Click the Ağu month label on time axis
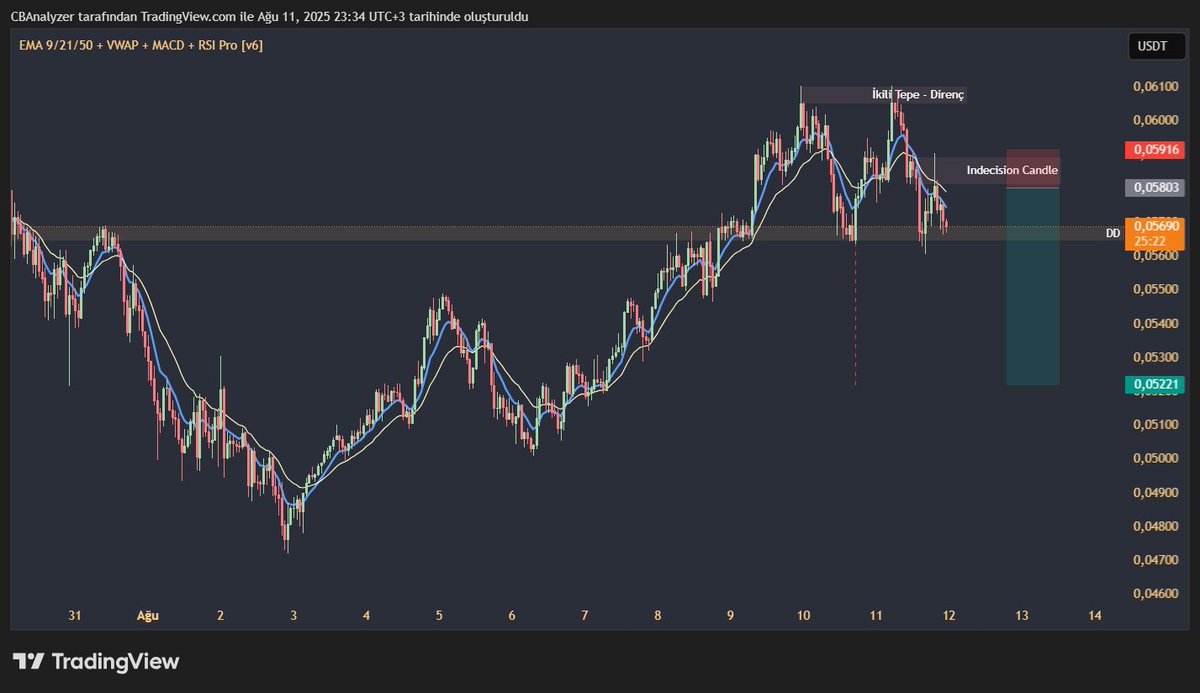This screenshot has height=693, width=1200. pyautogui.click(x=147, y=616)
